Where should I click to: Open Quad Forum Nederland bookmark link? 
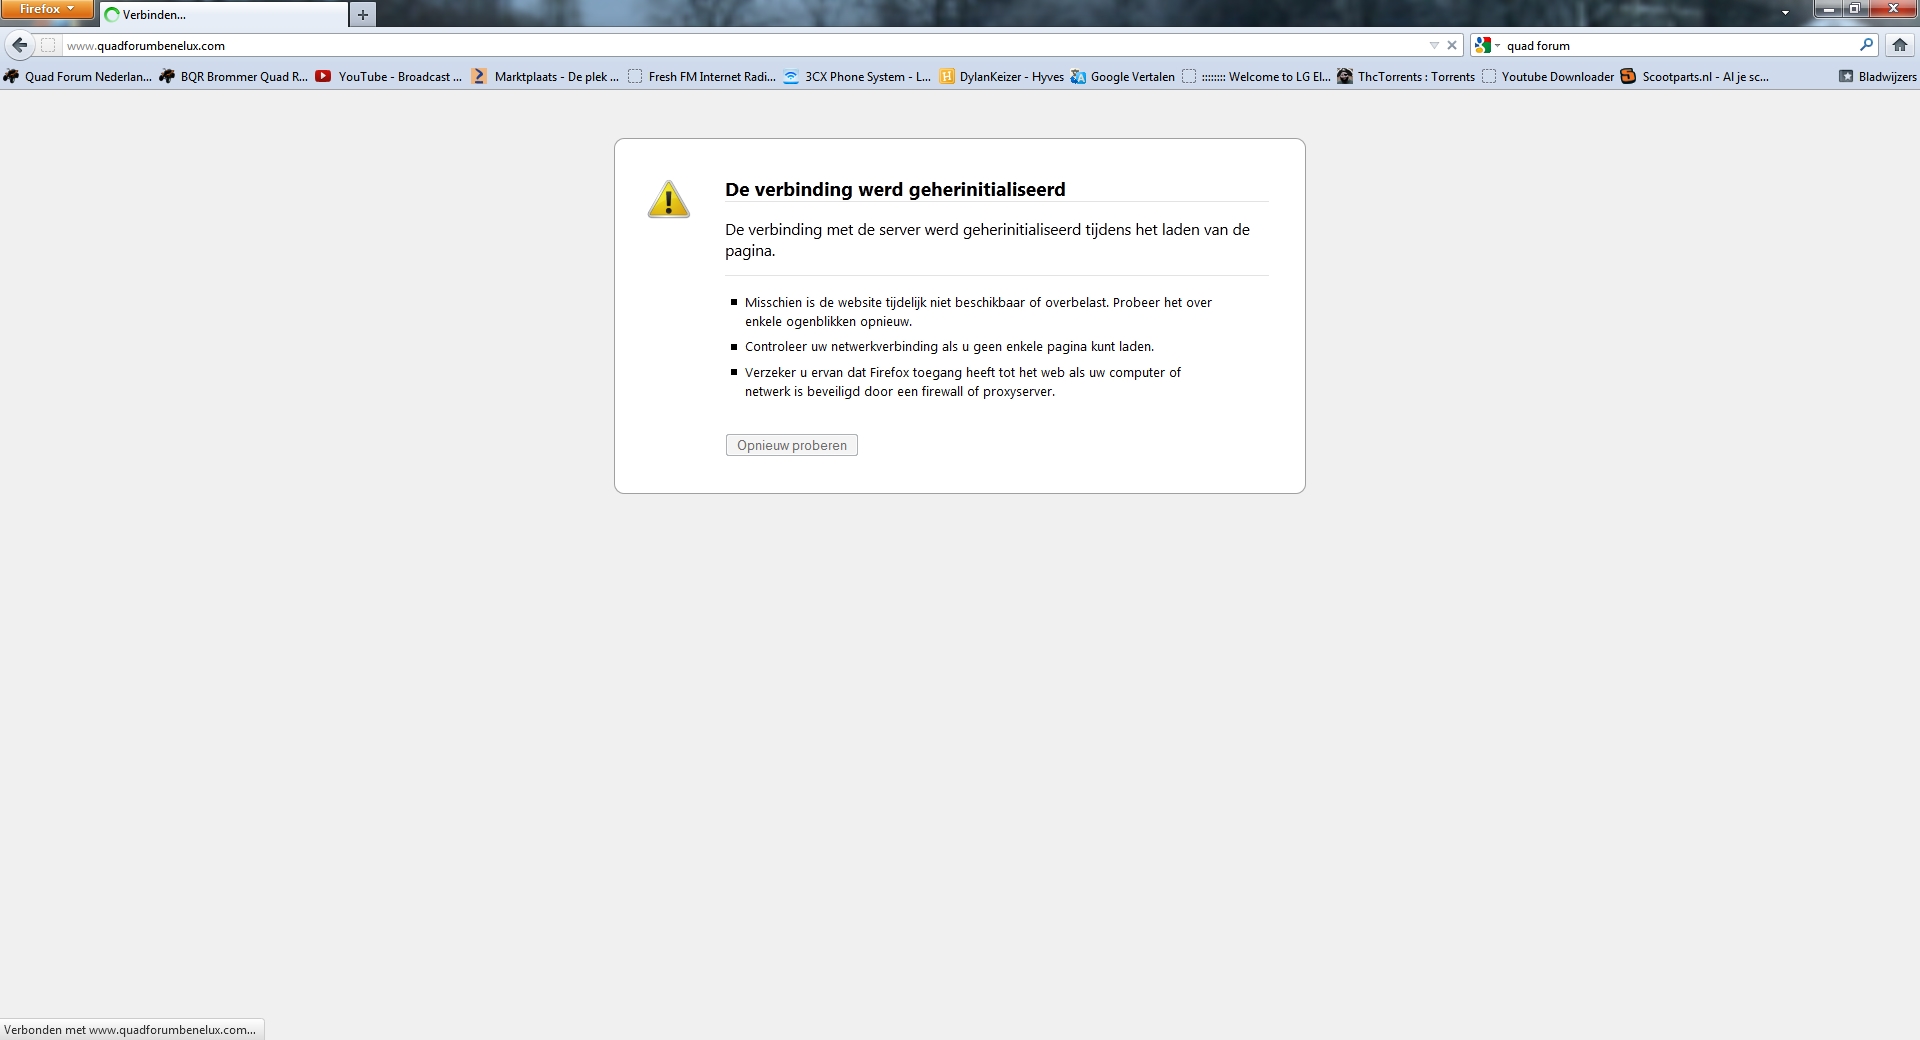tap(78, 77)
